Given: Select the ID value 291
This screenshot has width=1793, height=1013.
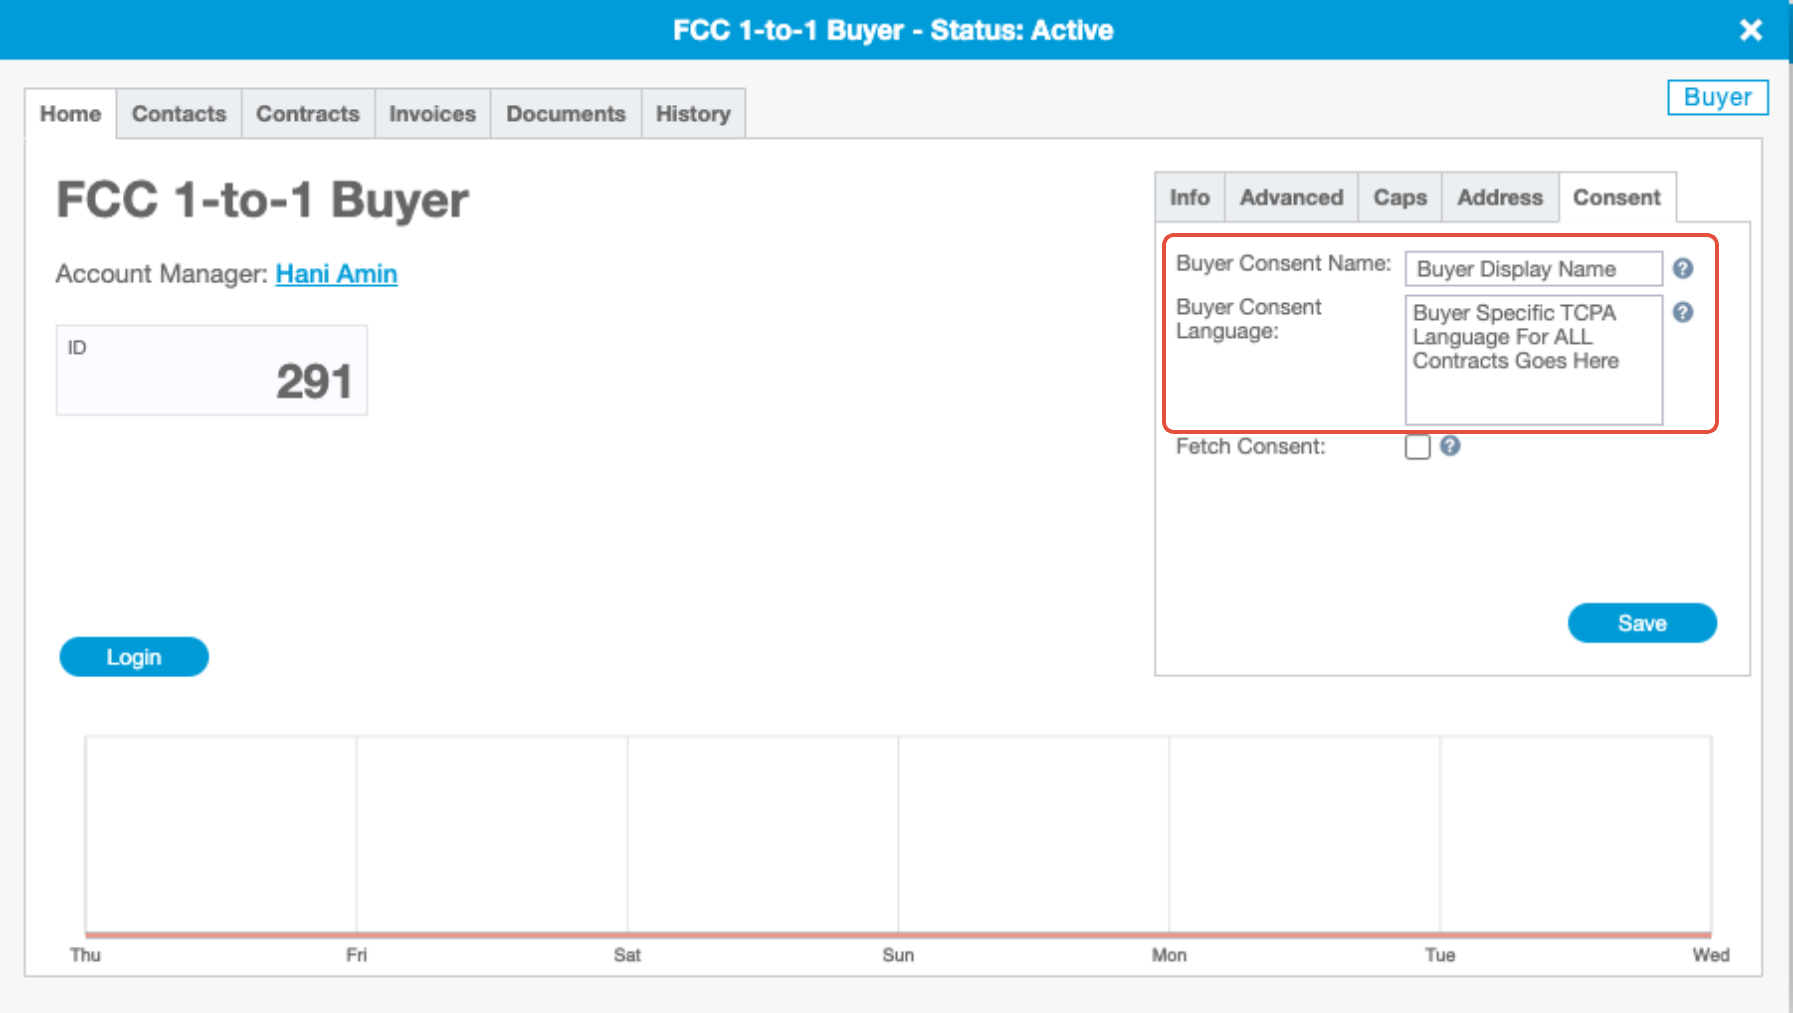Looking at the screenshot, I should point(314,382).
